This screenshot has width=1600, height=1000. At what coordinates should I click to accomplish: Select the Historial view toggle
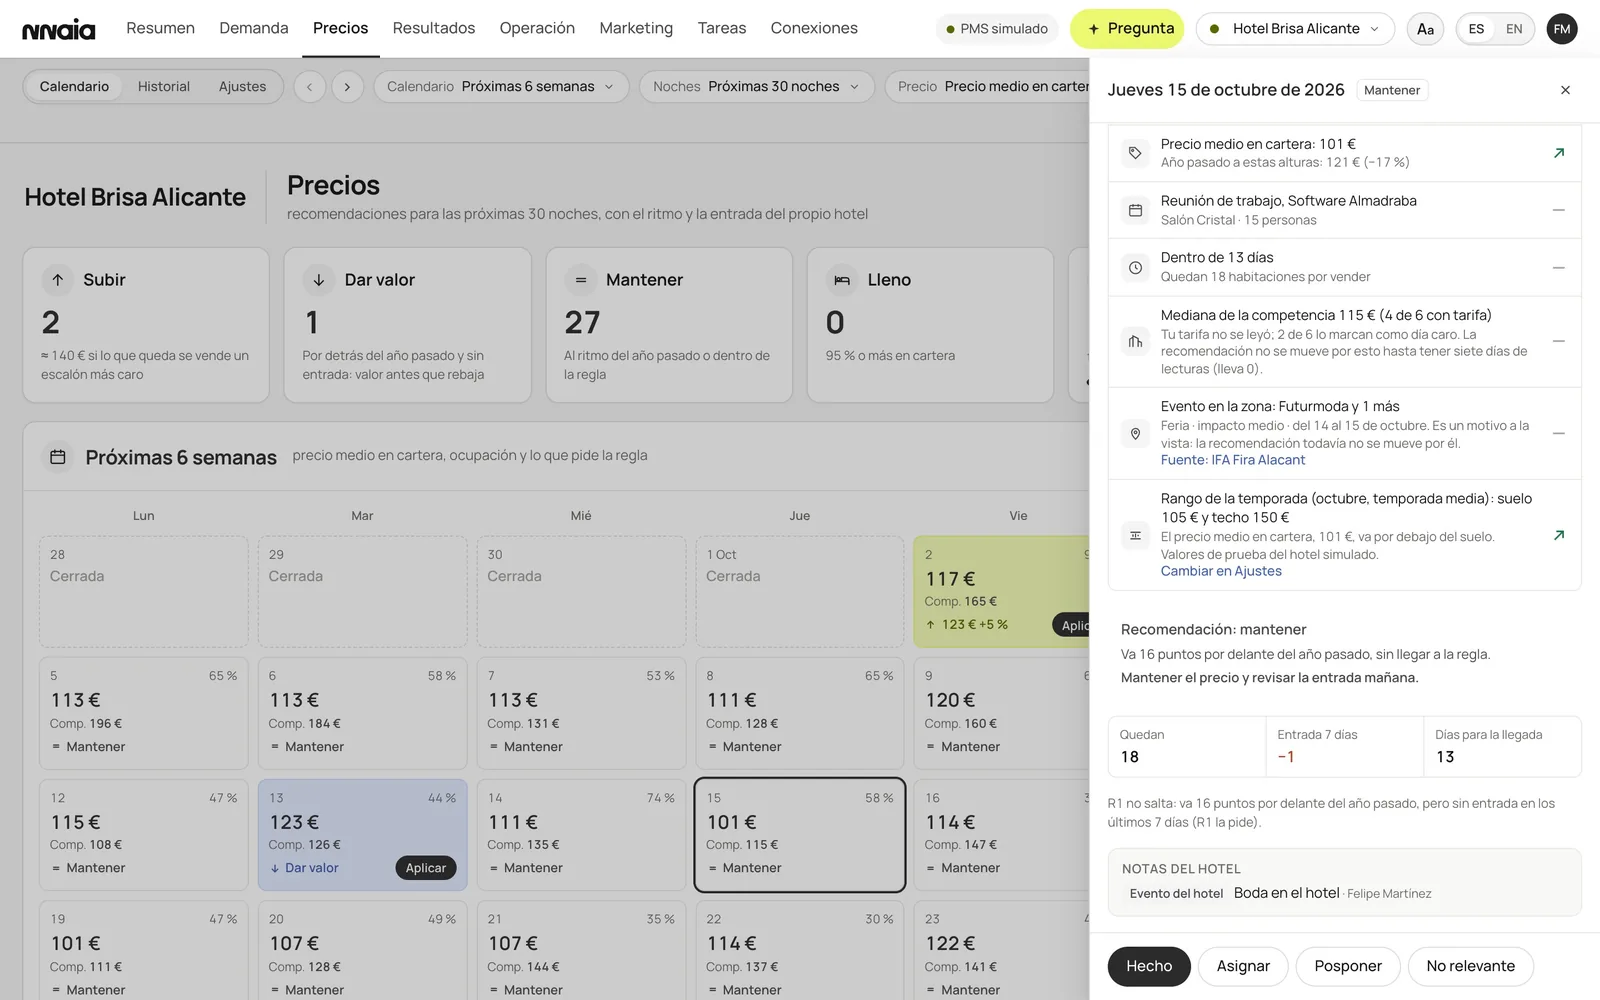(164, 87)
